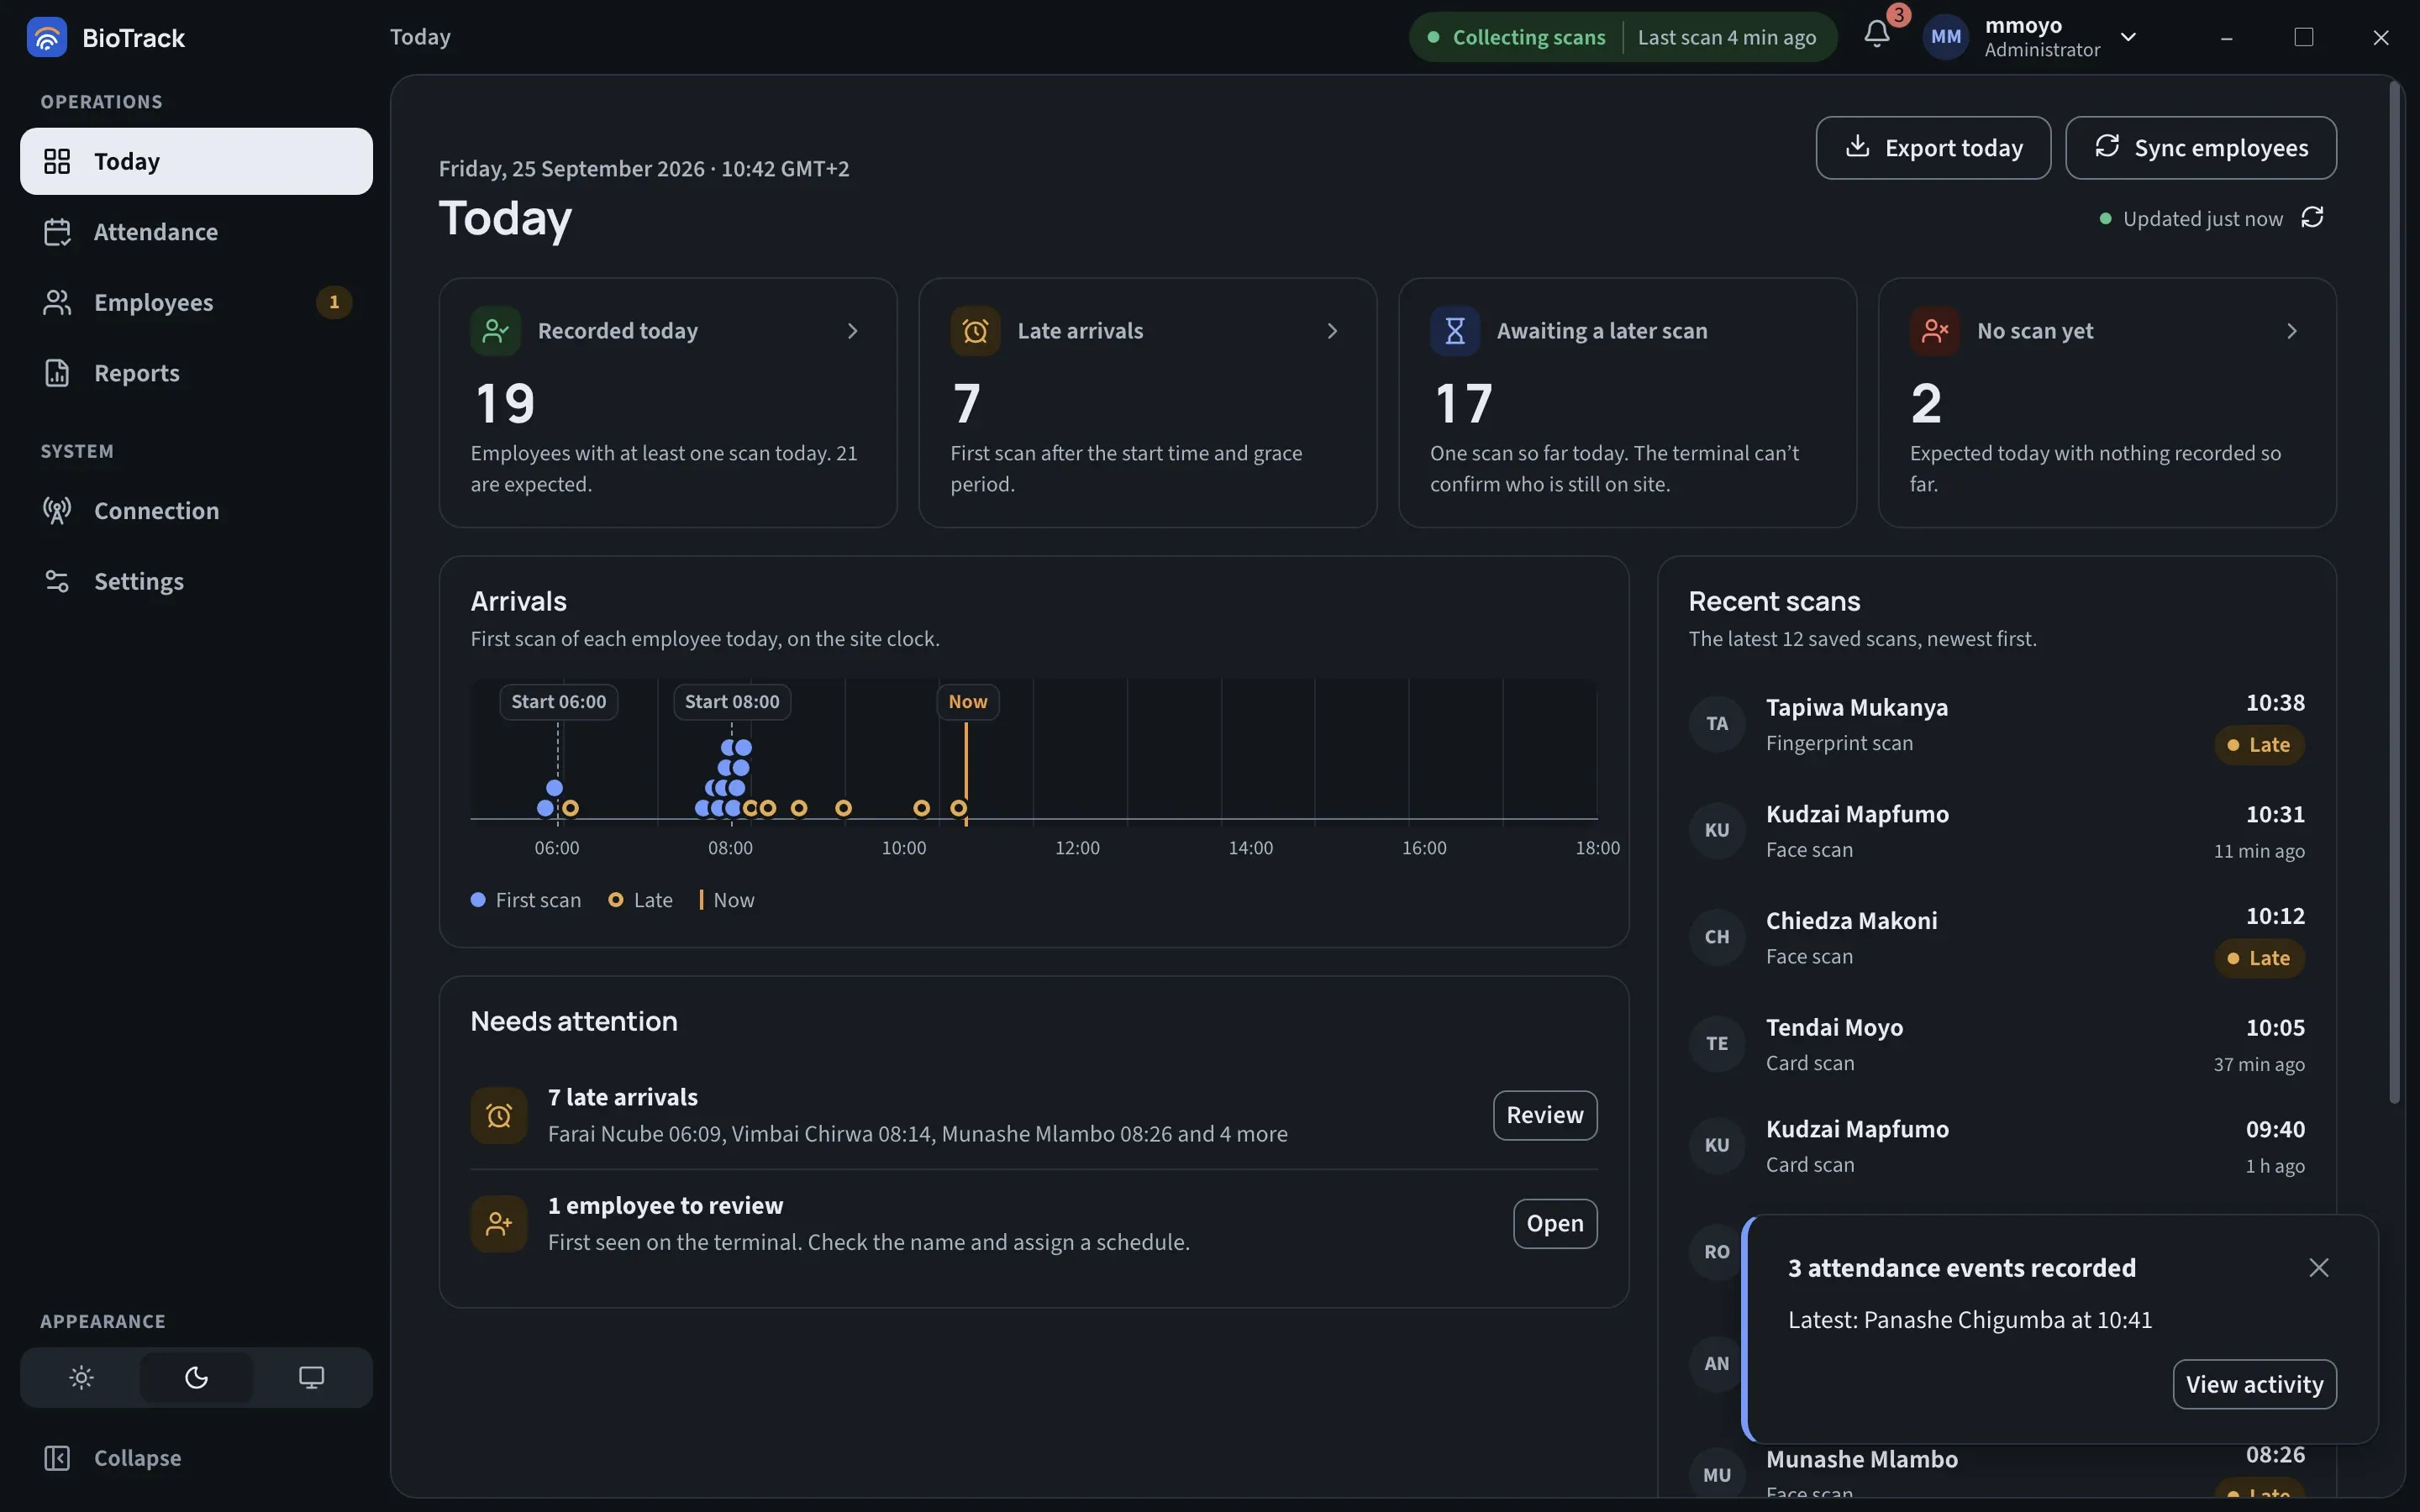Screen dimensions: 2420x1512
Task: Click the person-plus icon beside 1 employee to review
Action: pyautogui.click(x=499, y=1223)
